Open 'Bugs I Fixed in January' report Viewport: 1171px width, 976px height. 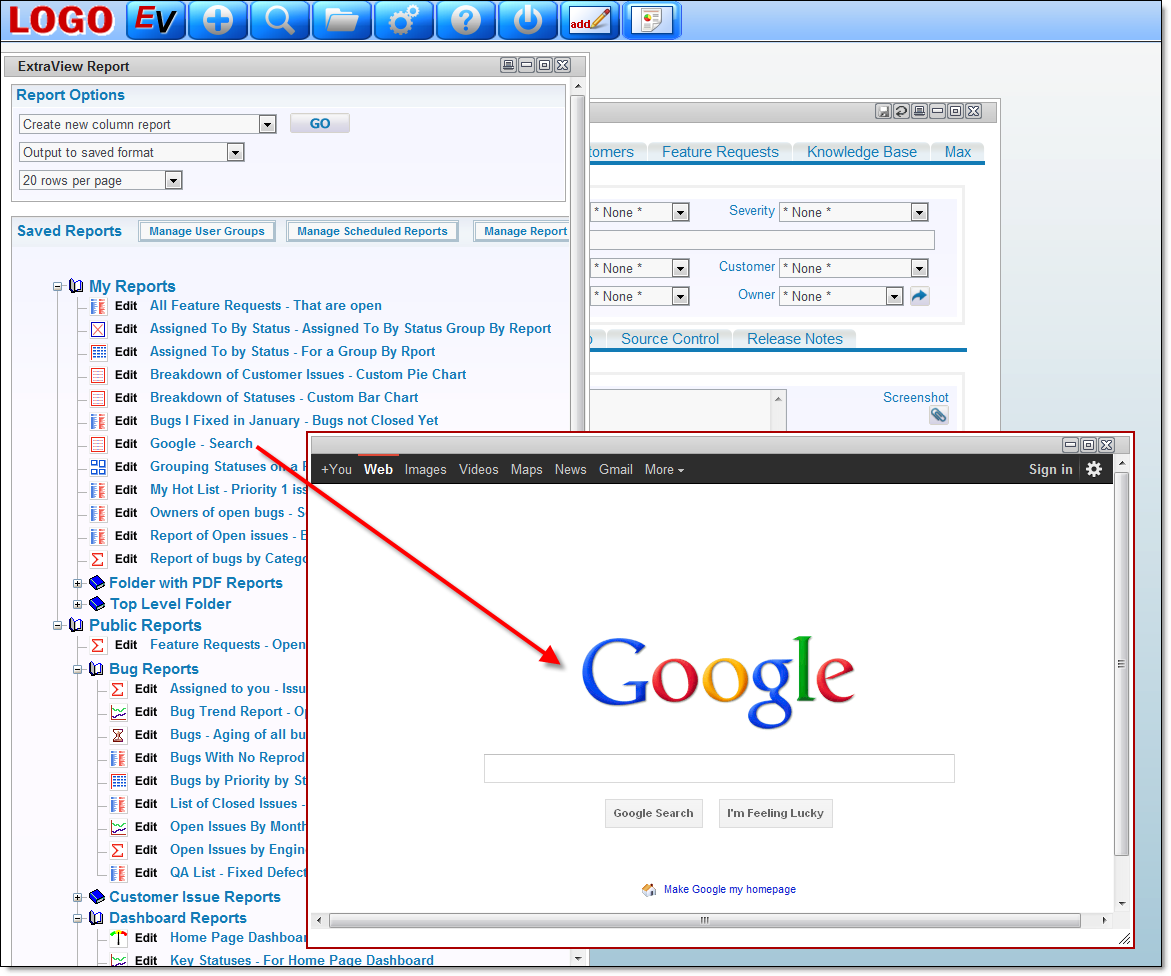[294, 420]
